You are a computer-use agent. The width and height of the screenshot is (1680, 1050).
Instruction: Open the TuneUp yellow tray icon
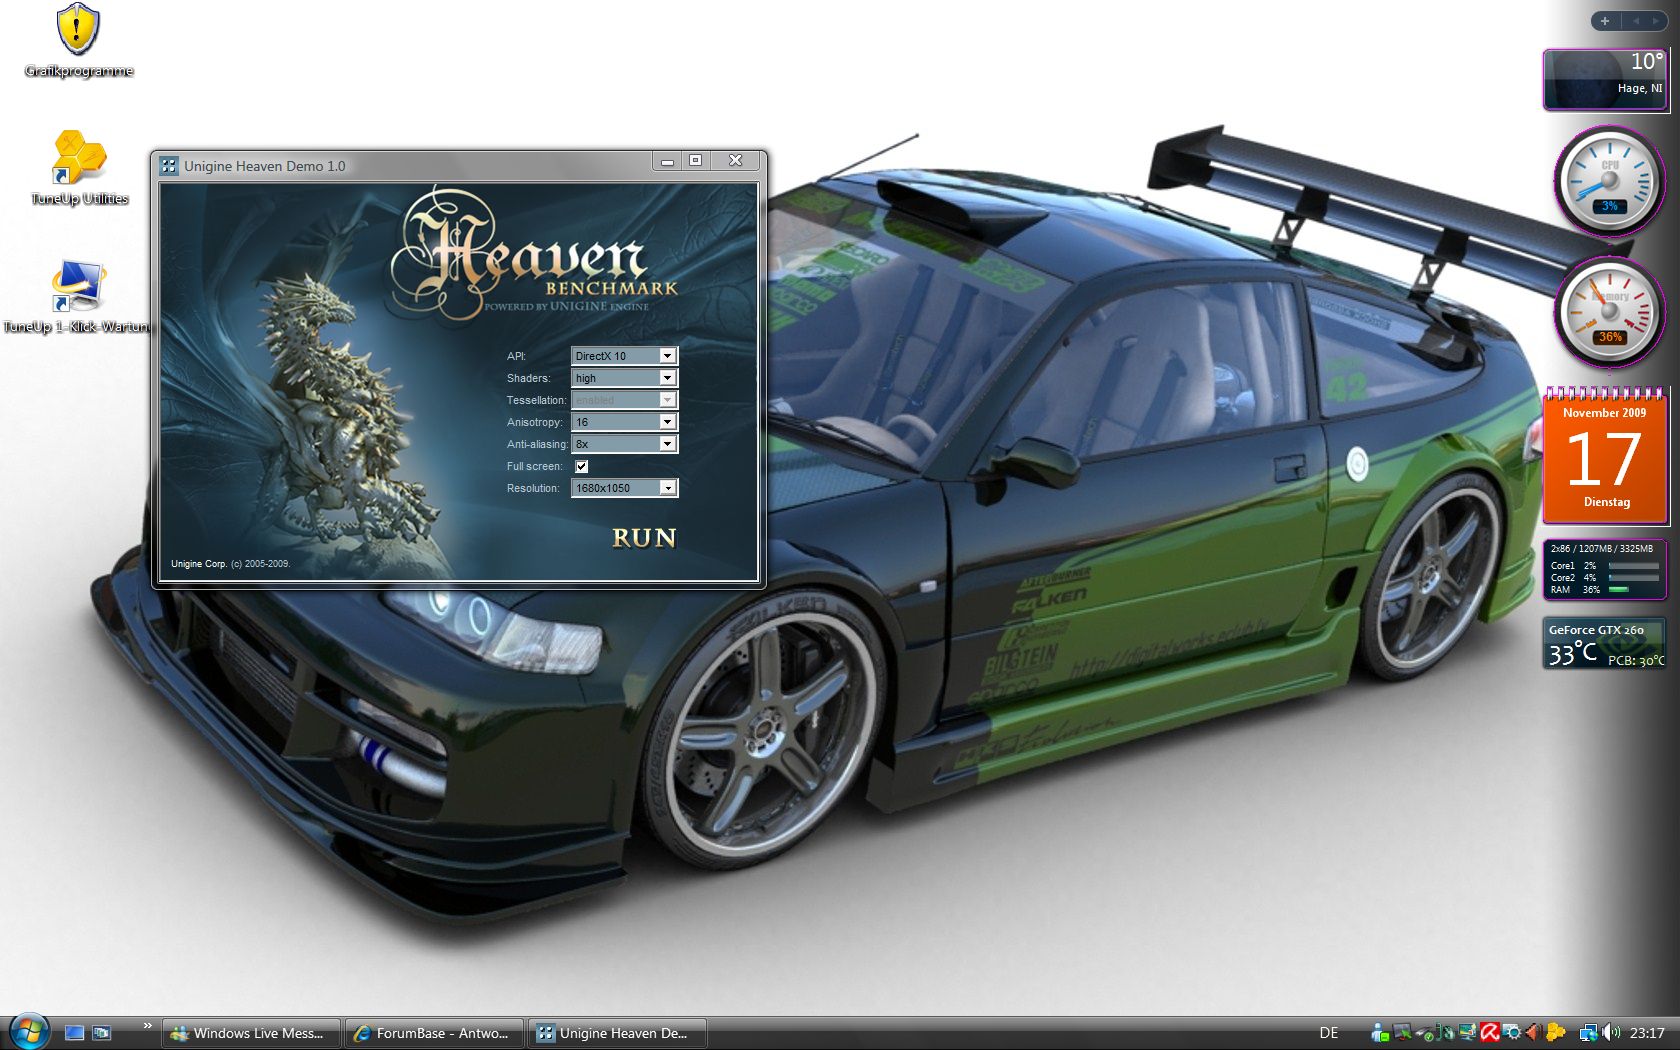pyautogui.click(x=1556, y=1032)
